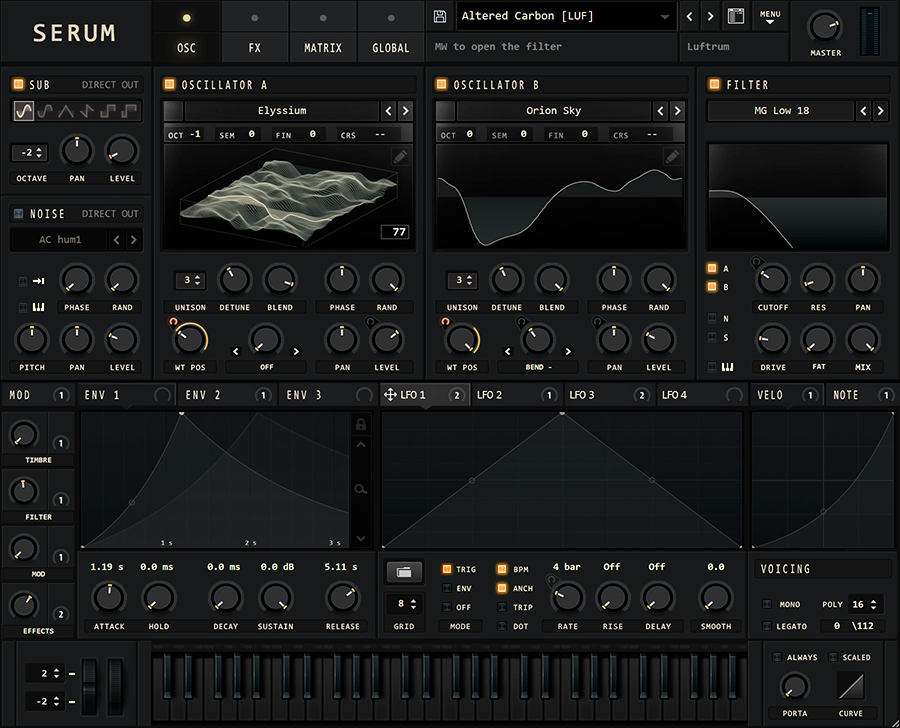Select next Oscillator A wavetable

click(x=405, y=111)
